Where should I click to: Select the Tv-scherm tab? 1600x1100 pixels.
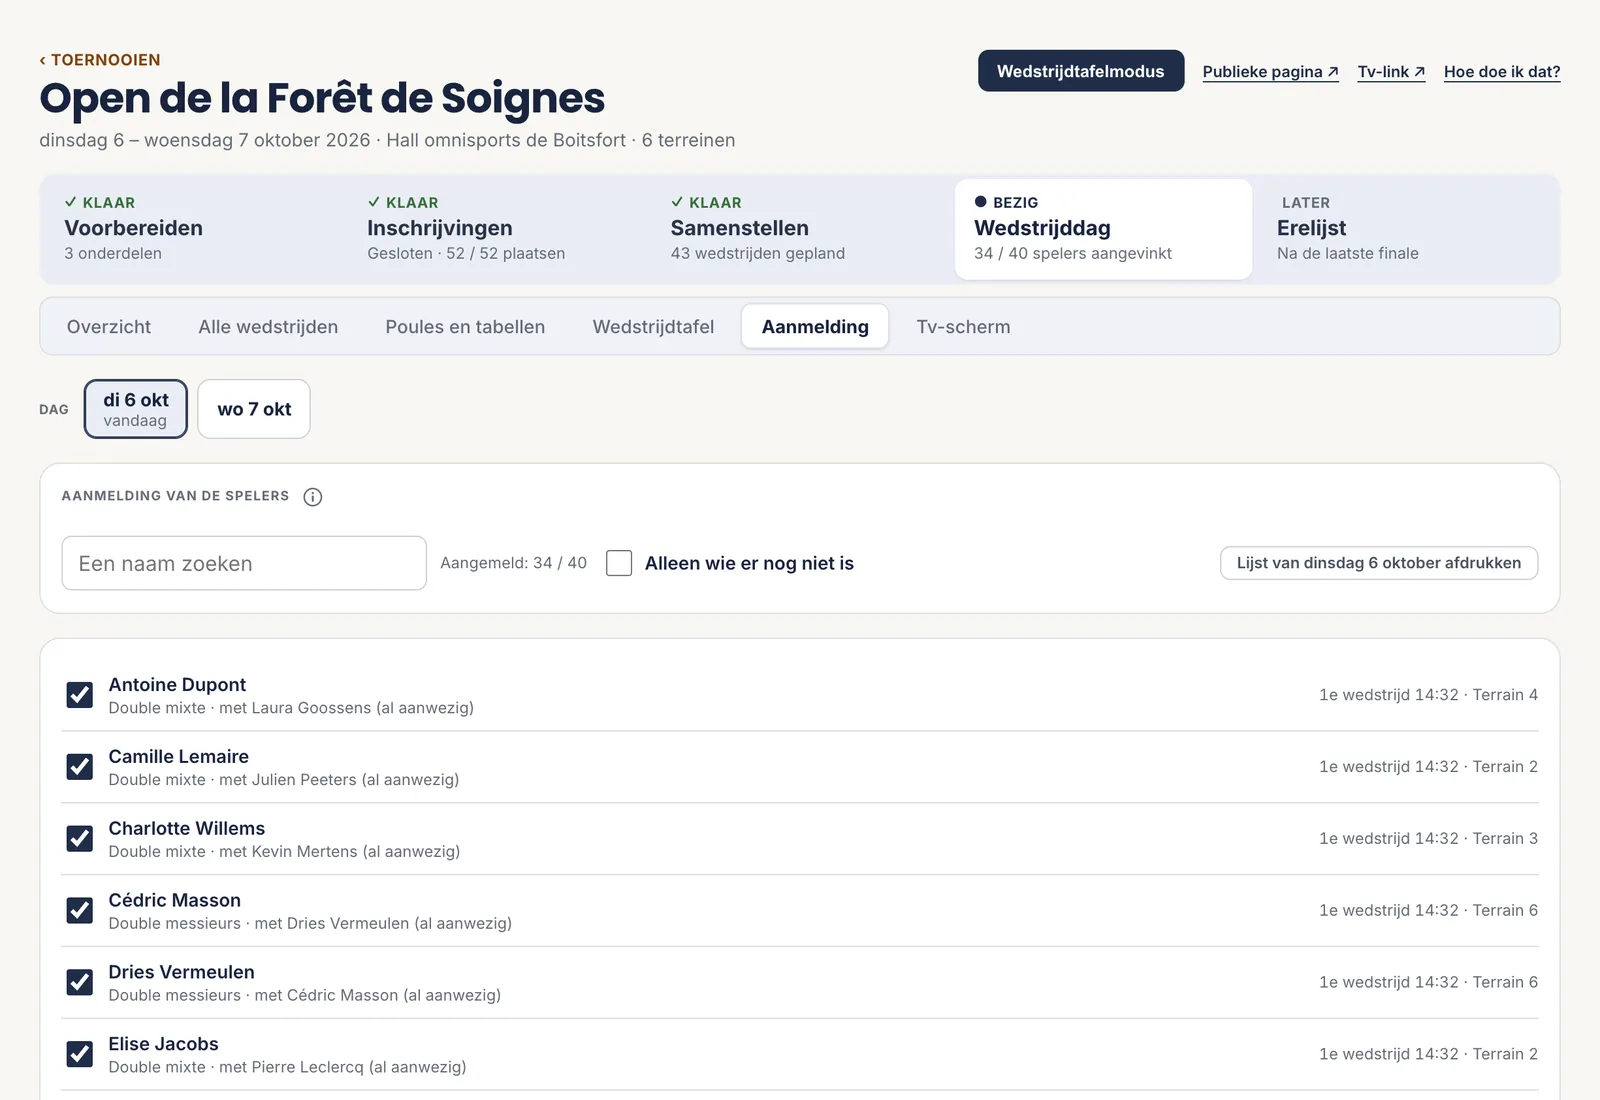click(963, 327)
